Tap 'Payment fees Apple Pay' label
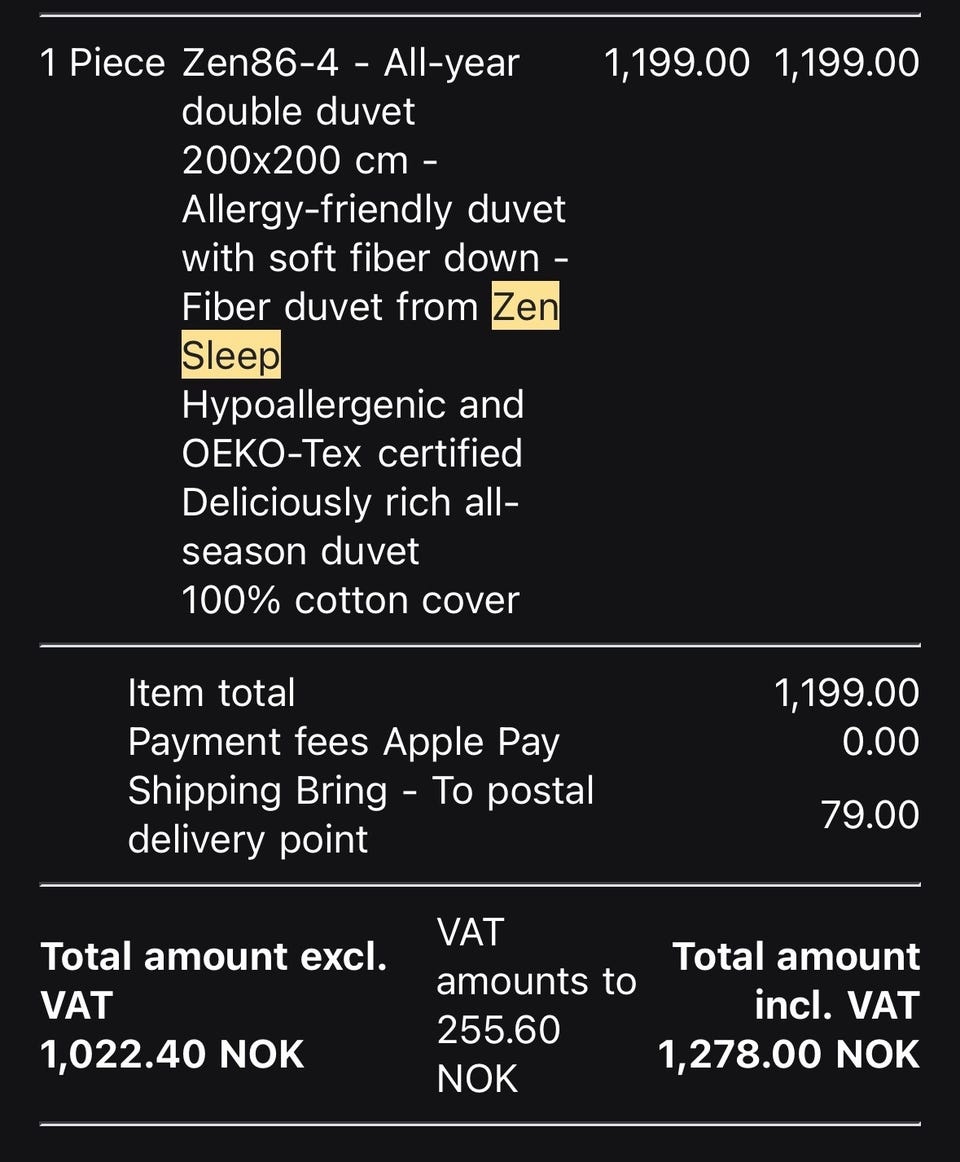 344,742
